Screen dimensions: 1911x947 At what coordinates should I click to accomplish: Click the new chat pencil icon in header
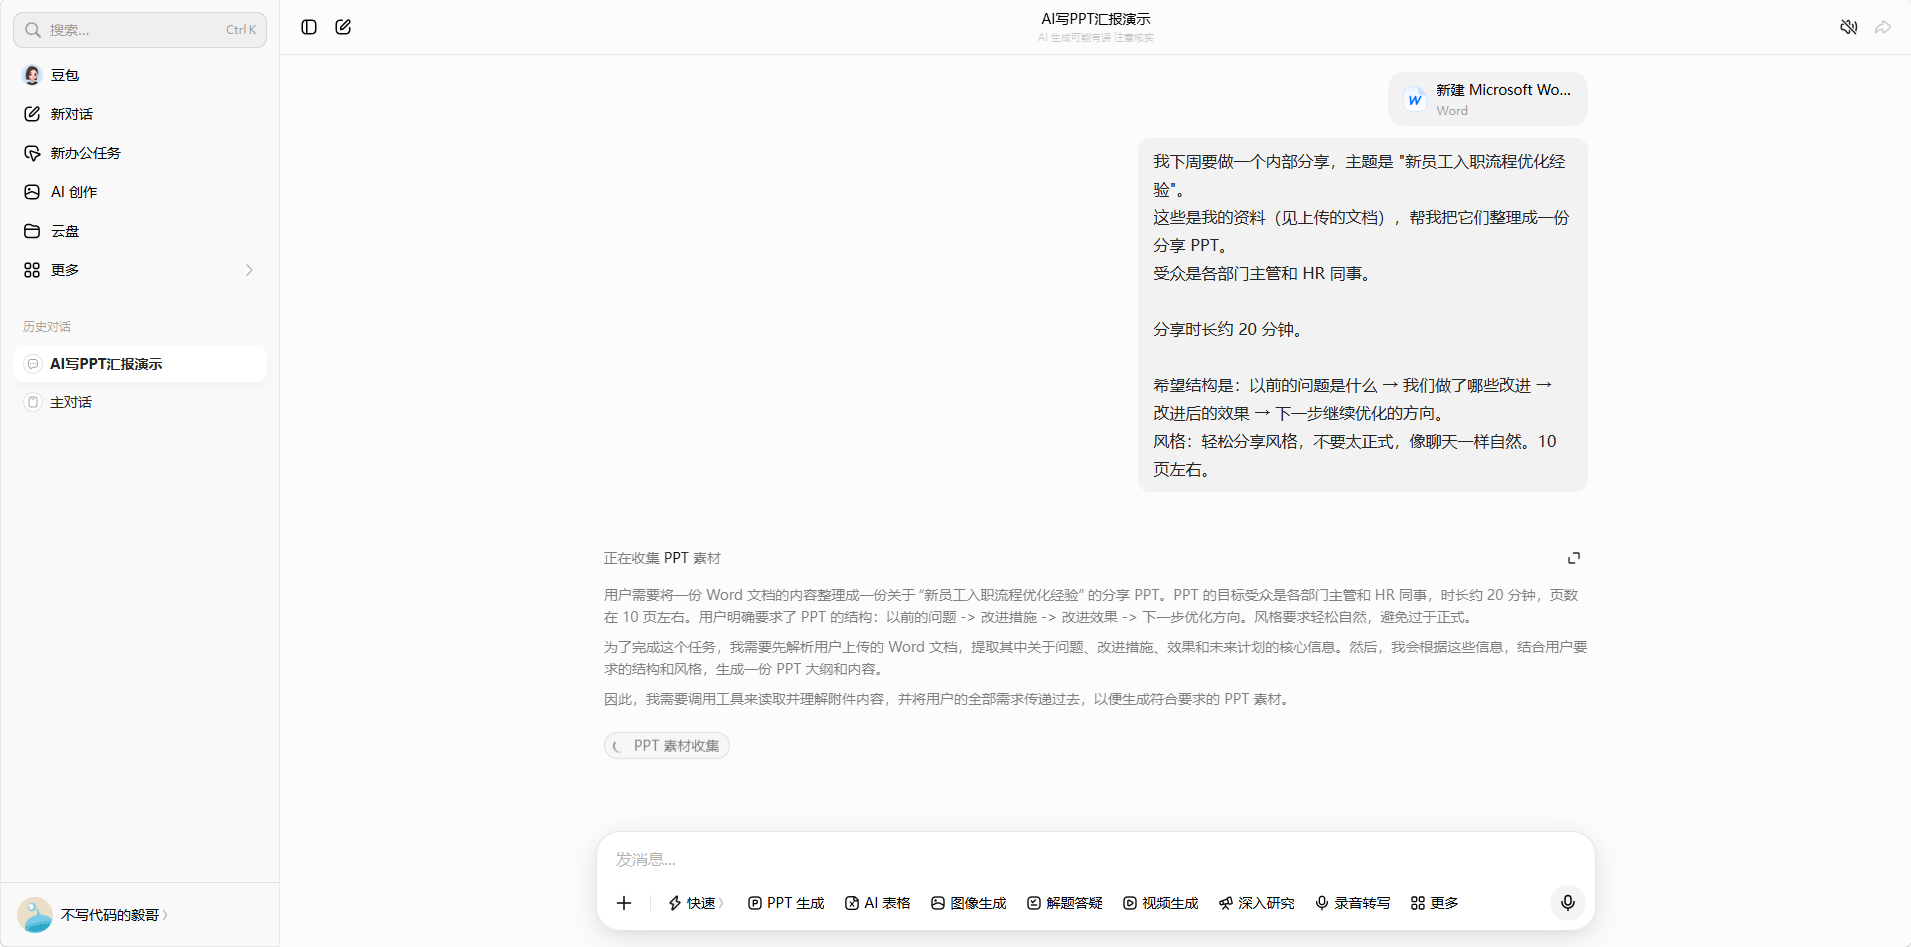pos(343,27)
